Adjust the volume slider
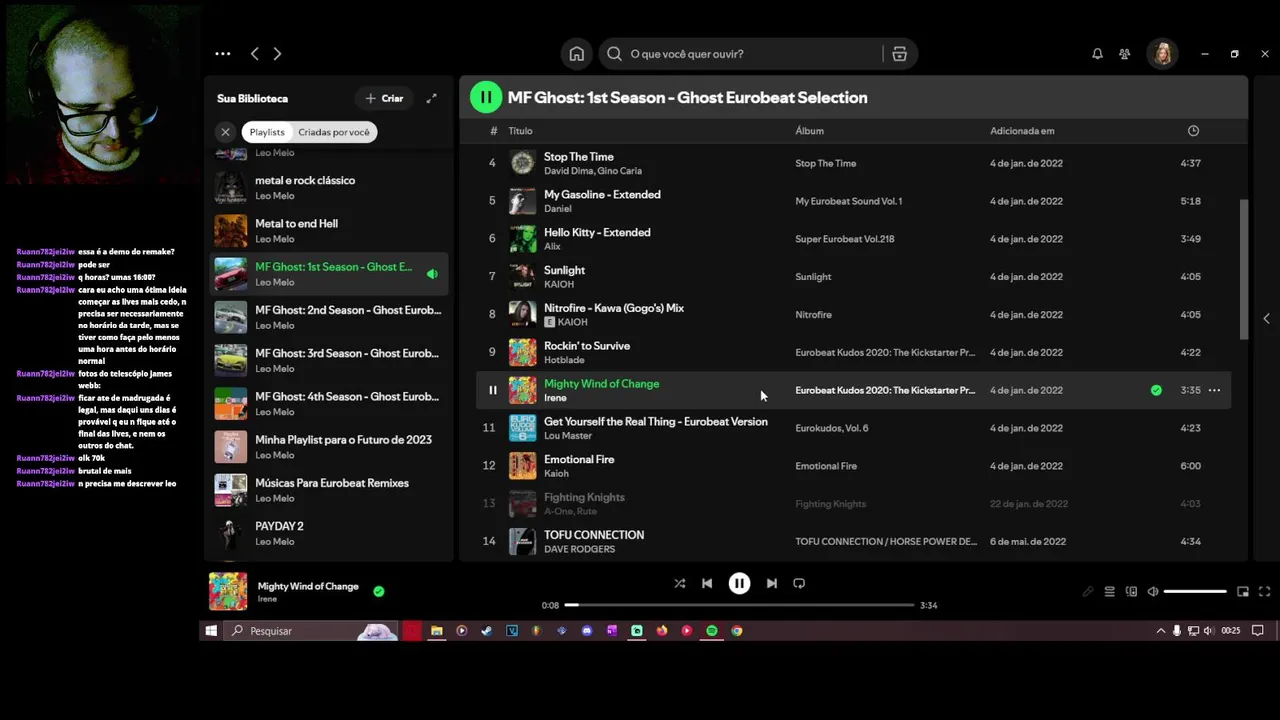This screenshot has height=720, width=1280. tap(1195, 592)
